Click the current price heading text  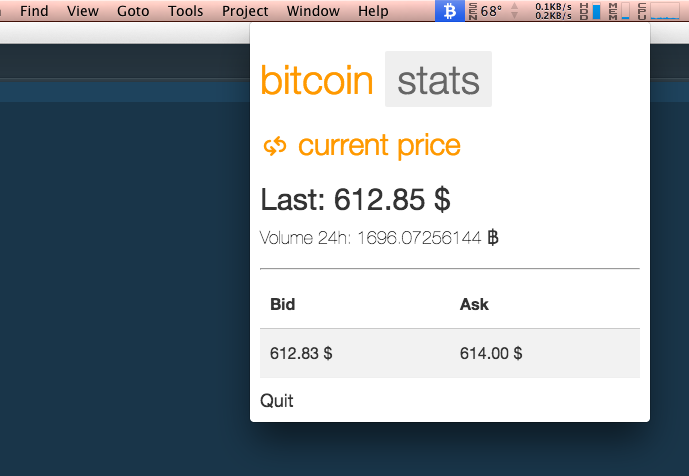pos(379,145)
